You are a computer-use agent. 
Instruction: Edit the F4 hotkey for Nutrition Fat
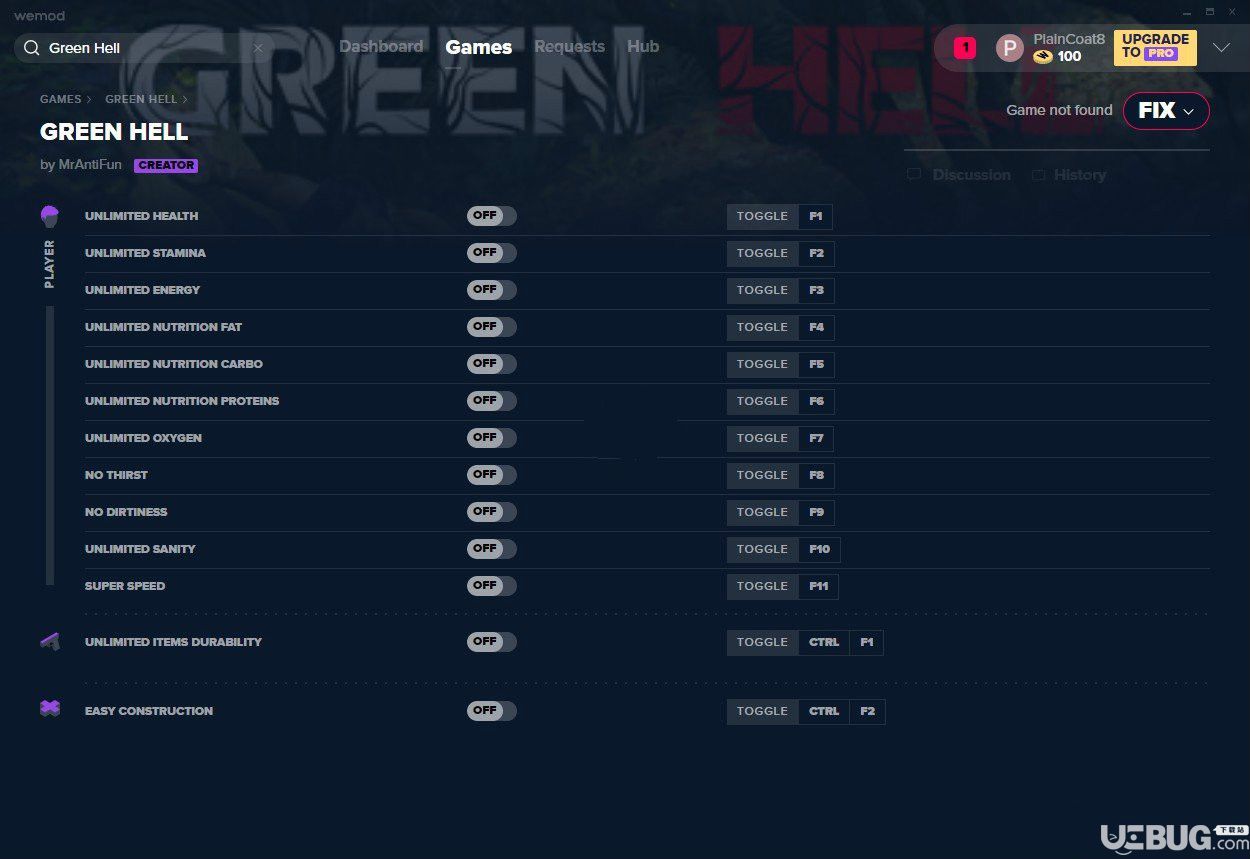[817, 327]
